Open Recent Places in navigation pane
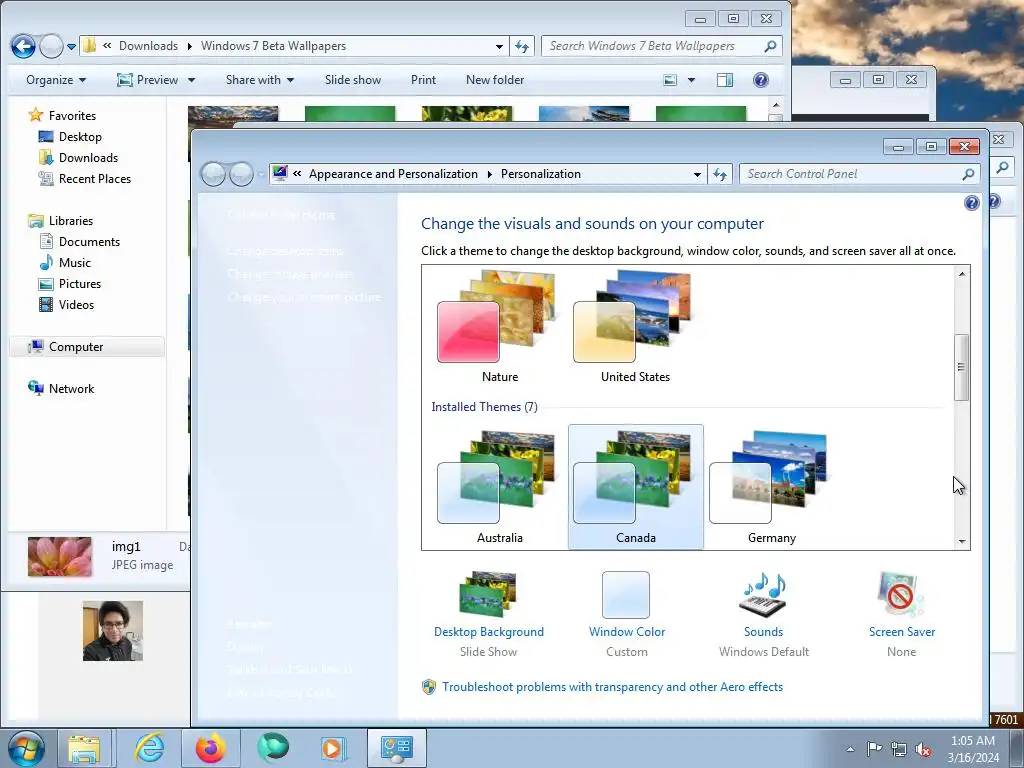1024x768 pixels. (95, 179)
